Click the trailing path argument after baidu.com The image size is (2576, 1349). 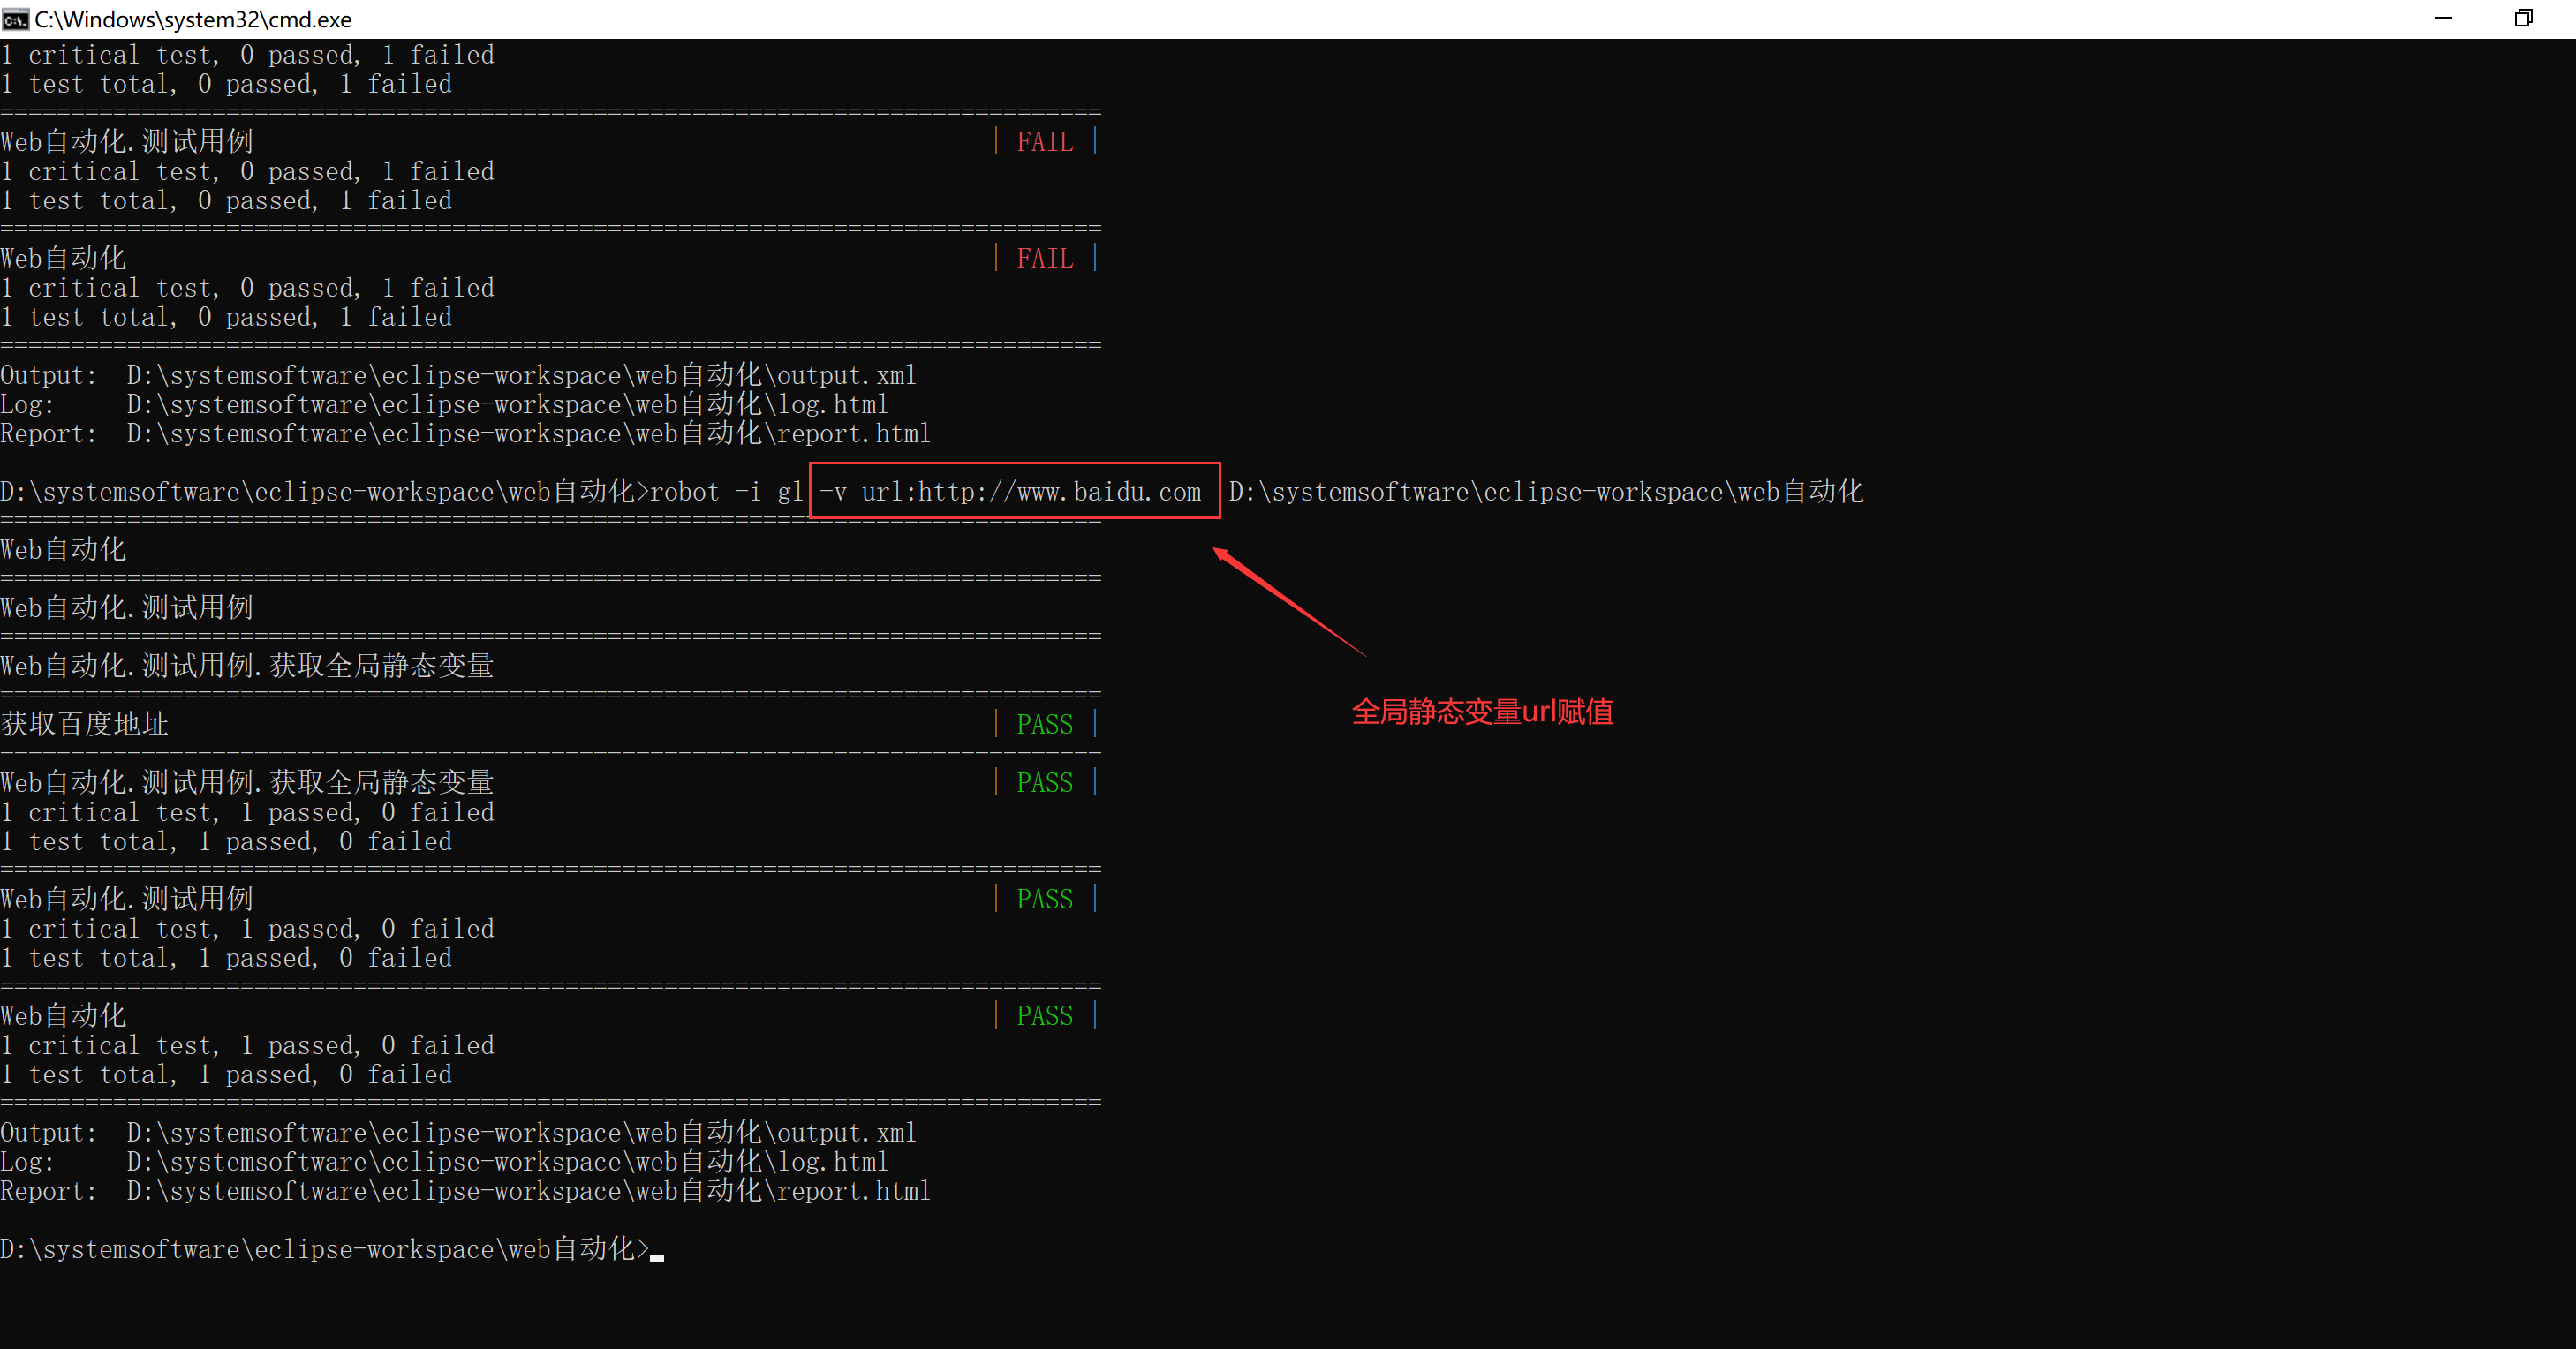[x=1545, y=492]
